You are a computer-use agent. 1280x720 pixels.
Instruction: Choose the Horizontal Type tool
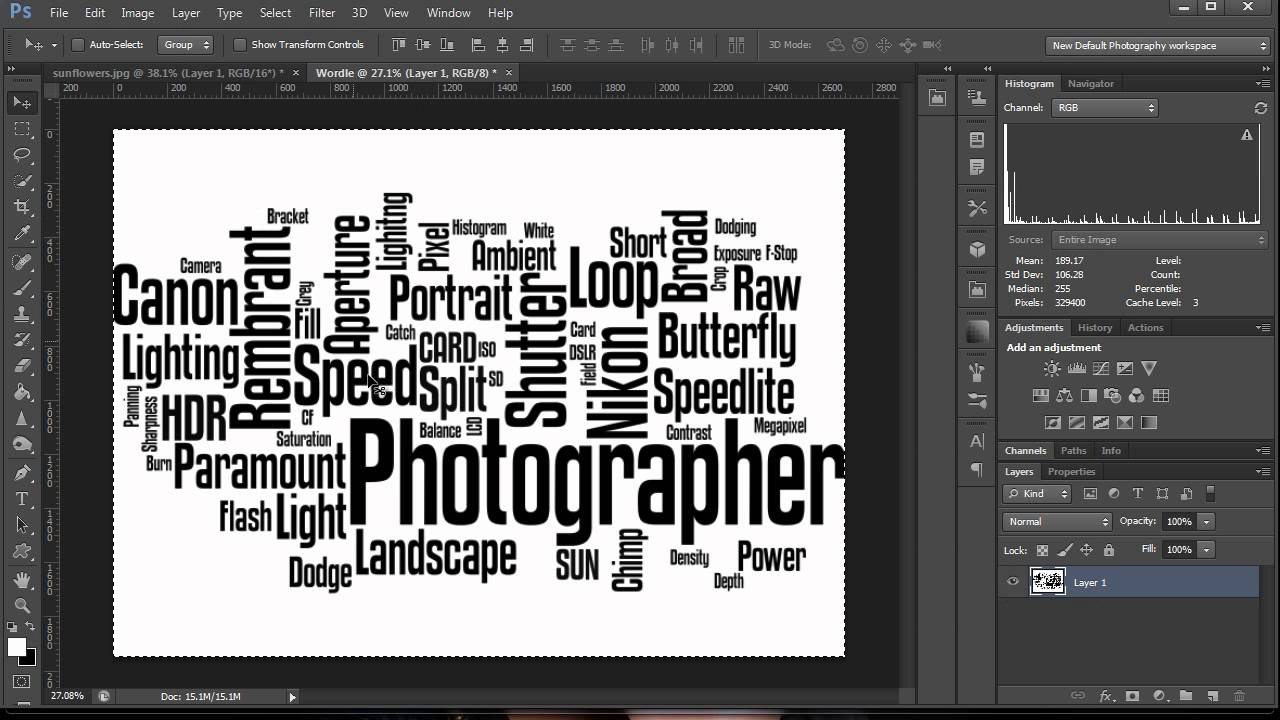[x=22, y=498]
